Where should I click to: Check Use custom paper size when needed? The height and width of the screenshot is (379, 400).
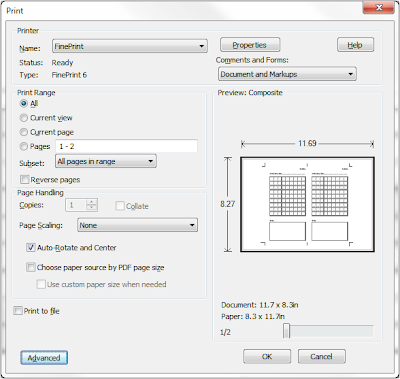tap(41, 284)
